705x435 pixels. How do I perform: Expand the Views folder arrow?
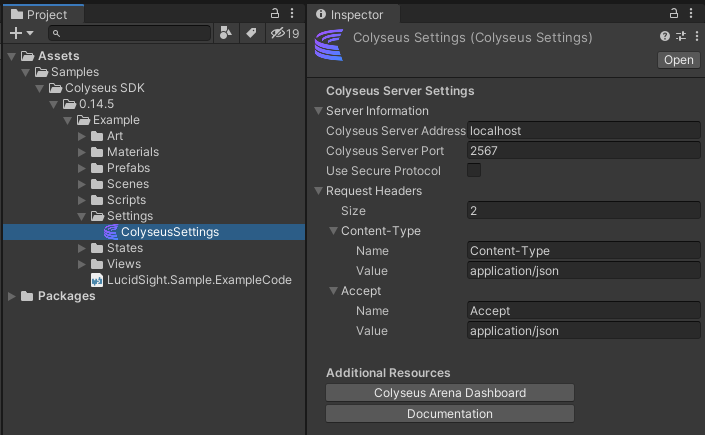tap(82, 264)
